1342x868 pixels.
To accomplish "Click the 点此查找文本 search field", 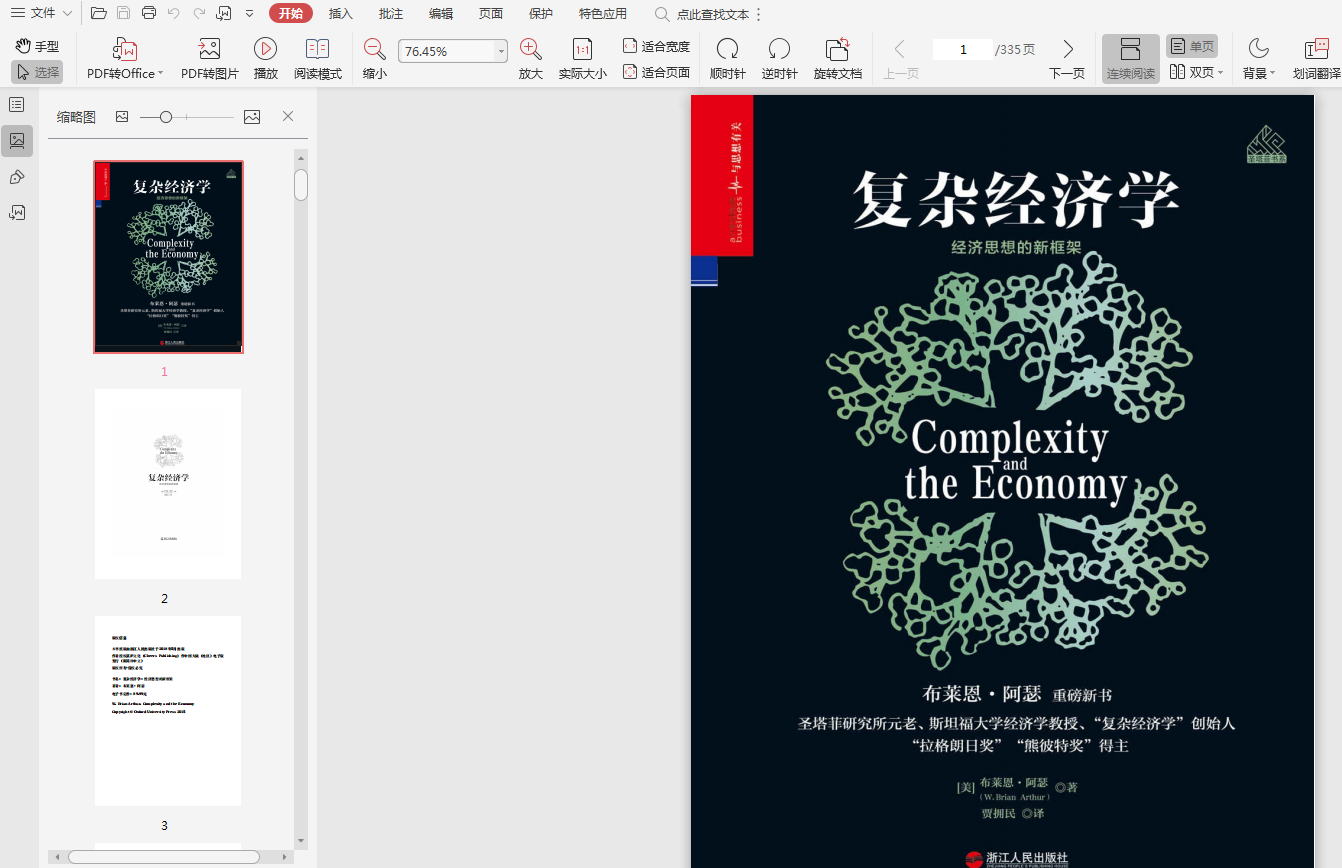I will coord(702,14).
